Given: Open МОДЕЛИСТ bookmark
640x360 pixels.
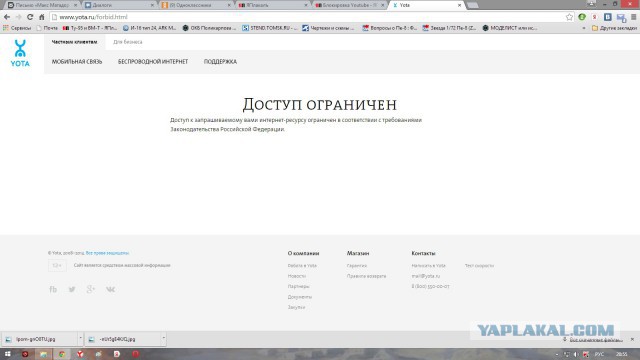Looking at the screenshot, I should (x=509, y=28).
